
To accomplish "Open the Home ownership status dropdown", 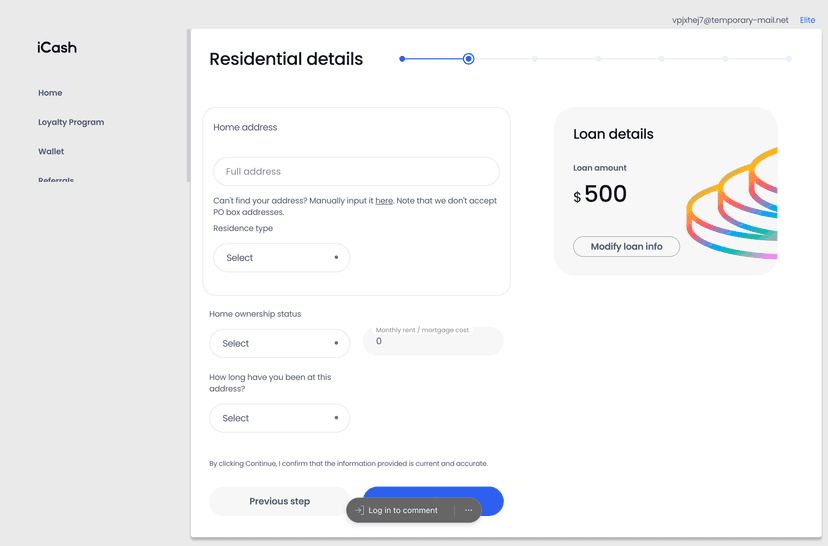I will pos(279,343).
